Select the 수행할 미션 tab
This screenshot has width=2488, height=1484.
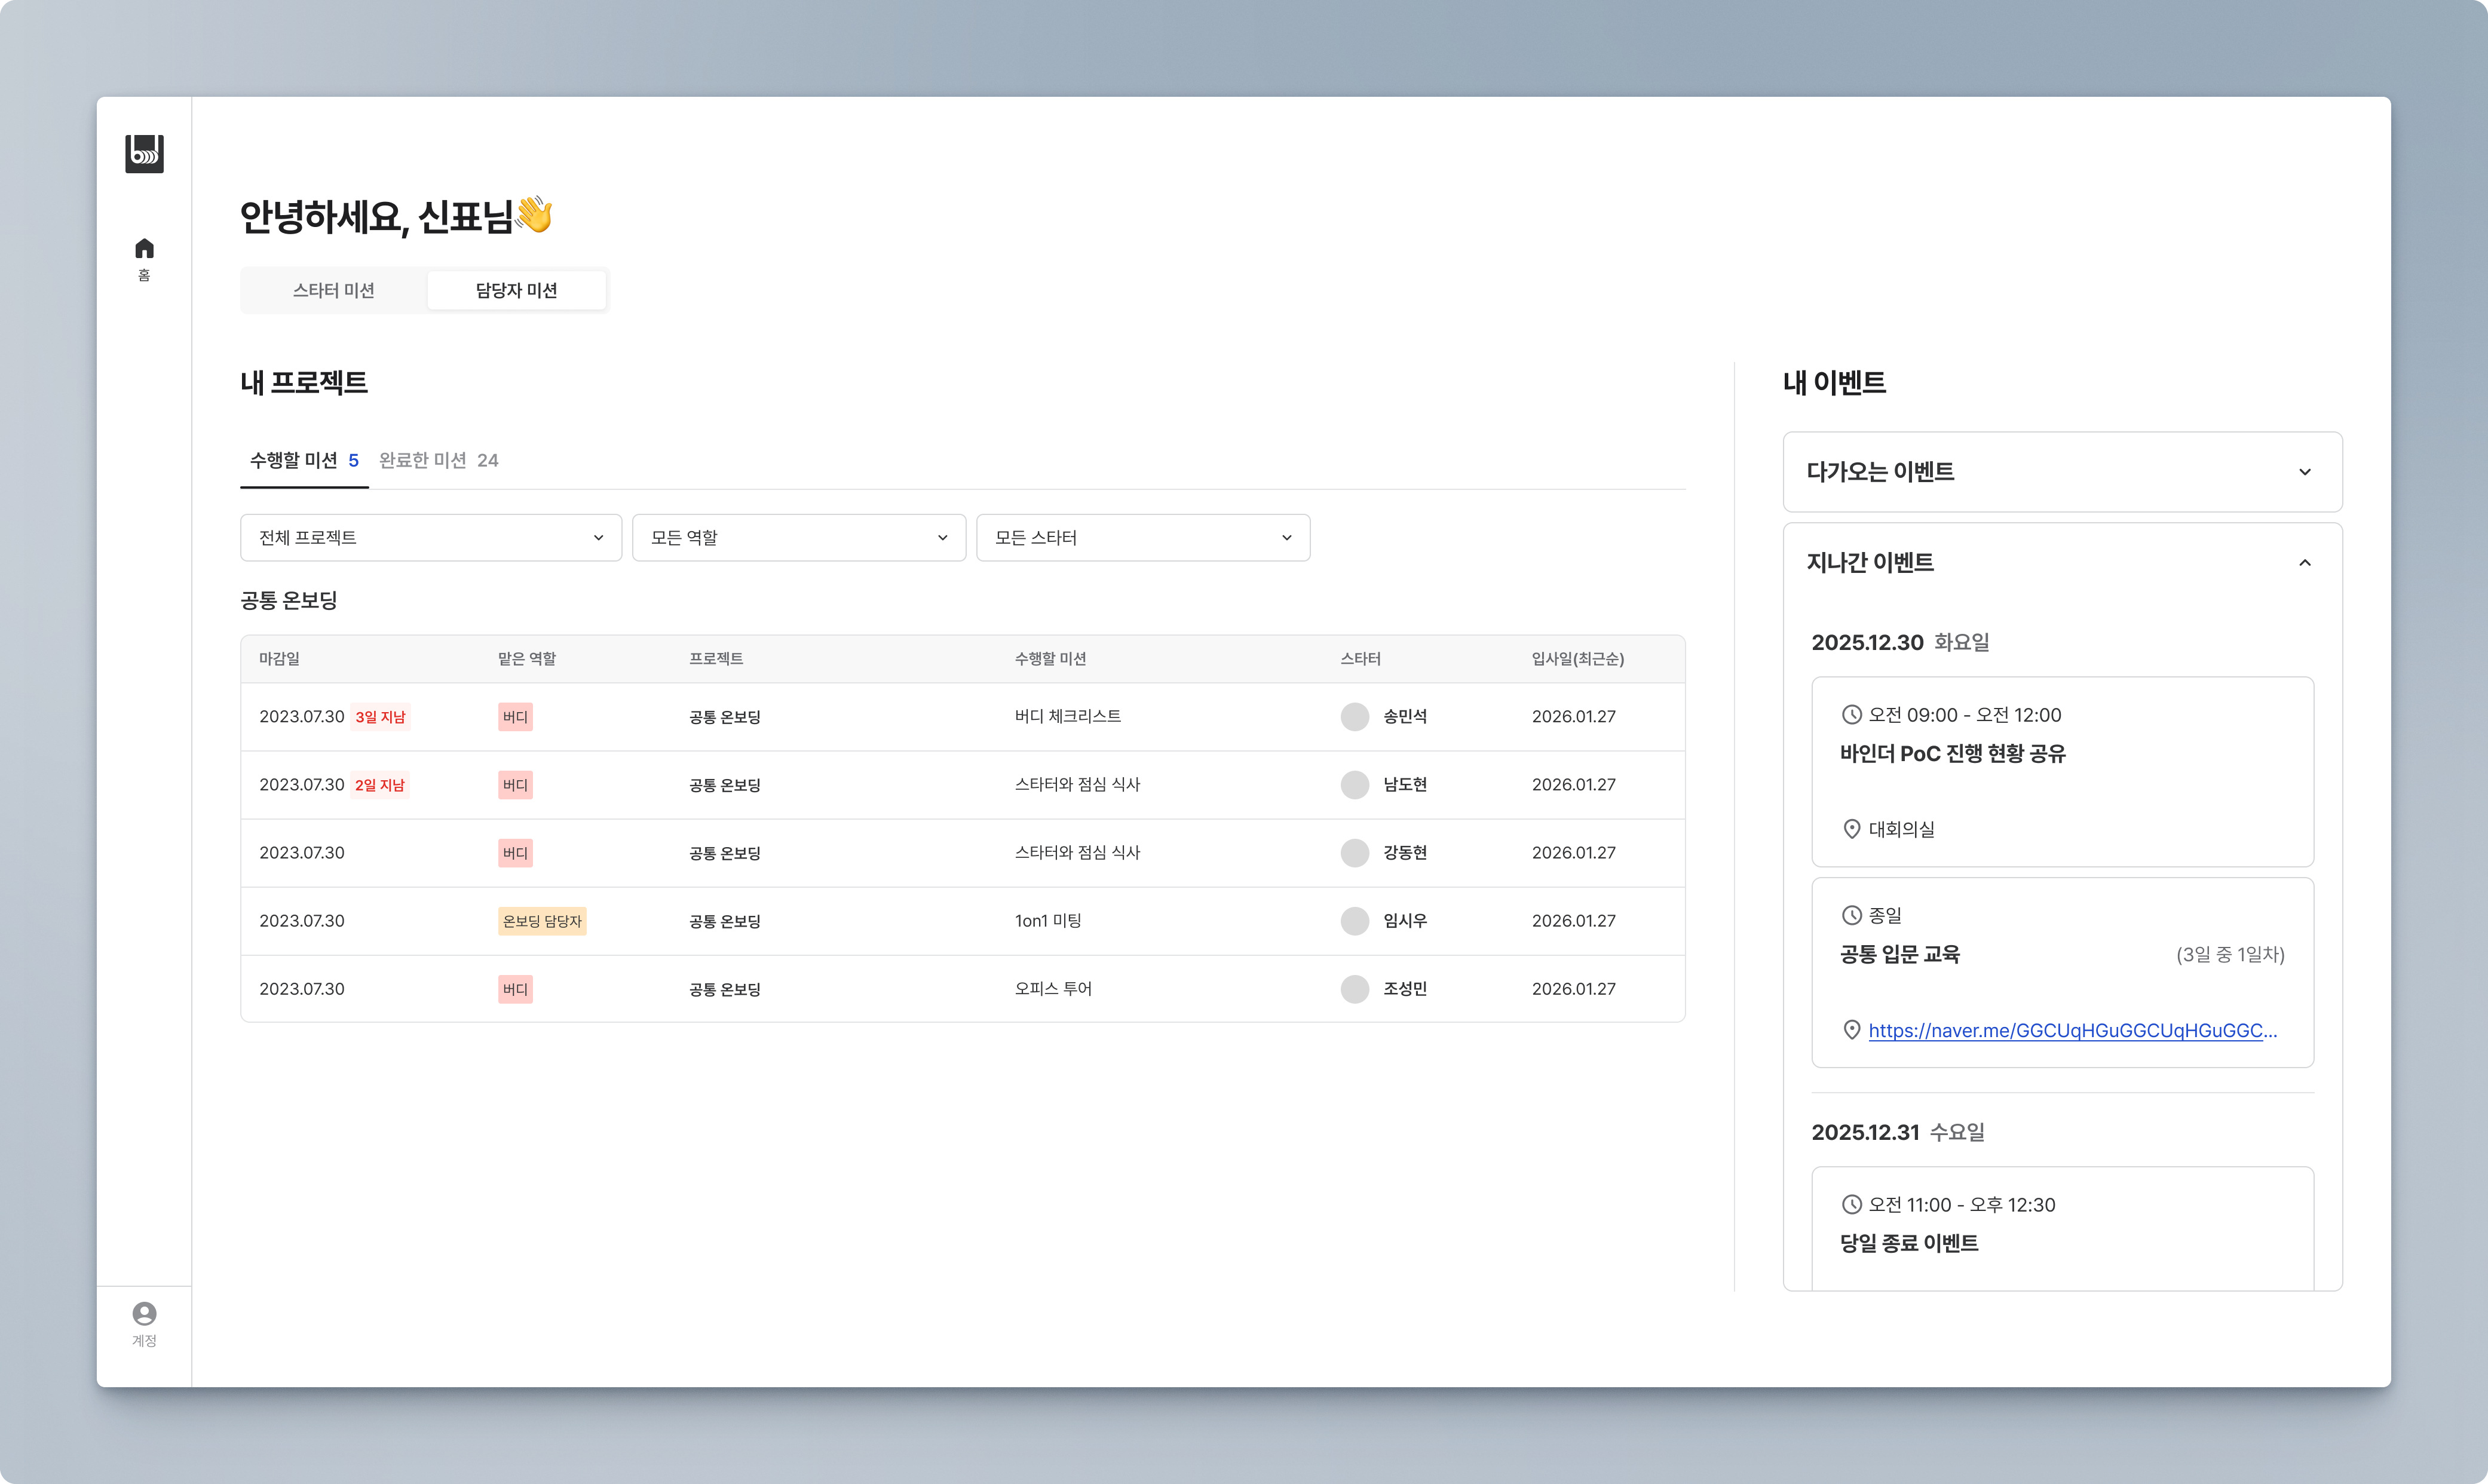click(x=303, y=460)
